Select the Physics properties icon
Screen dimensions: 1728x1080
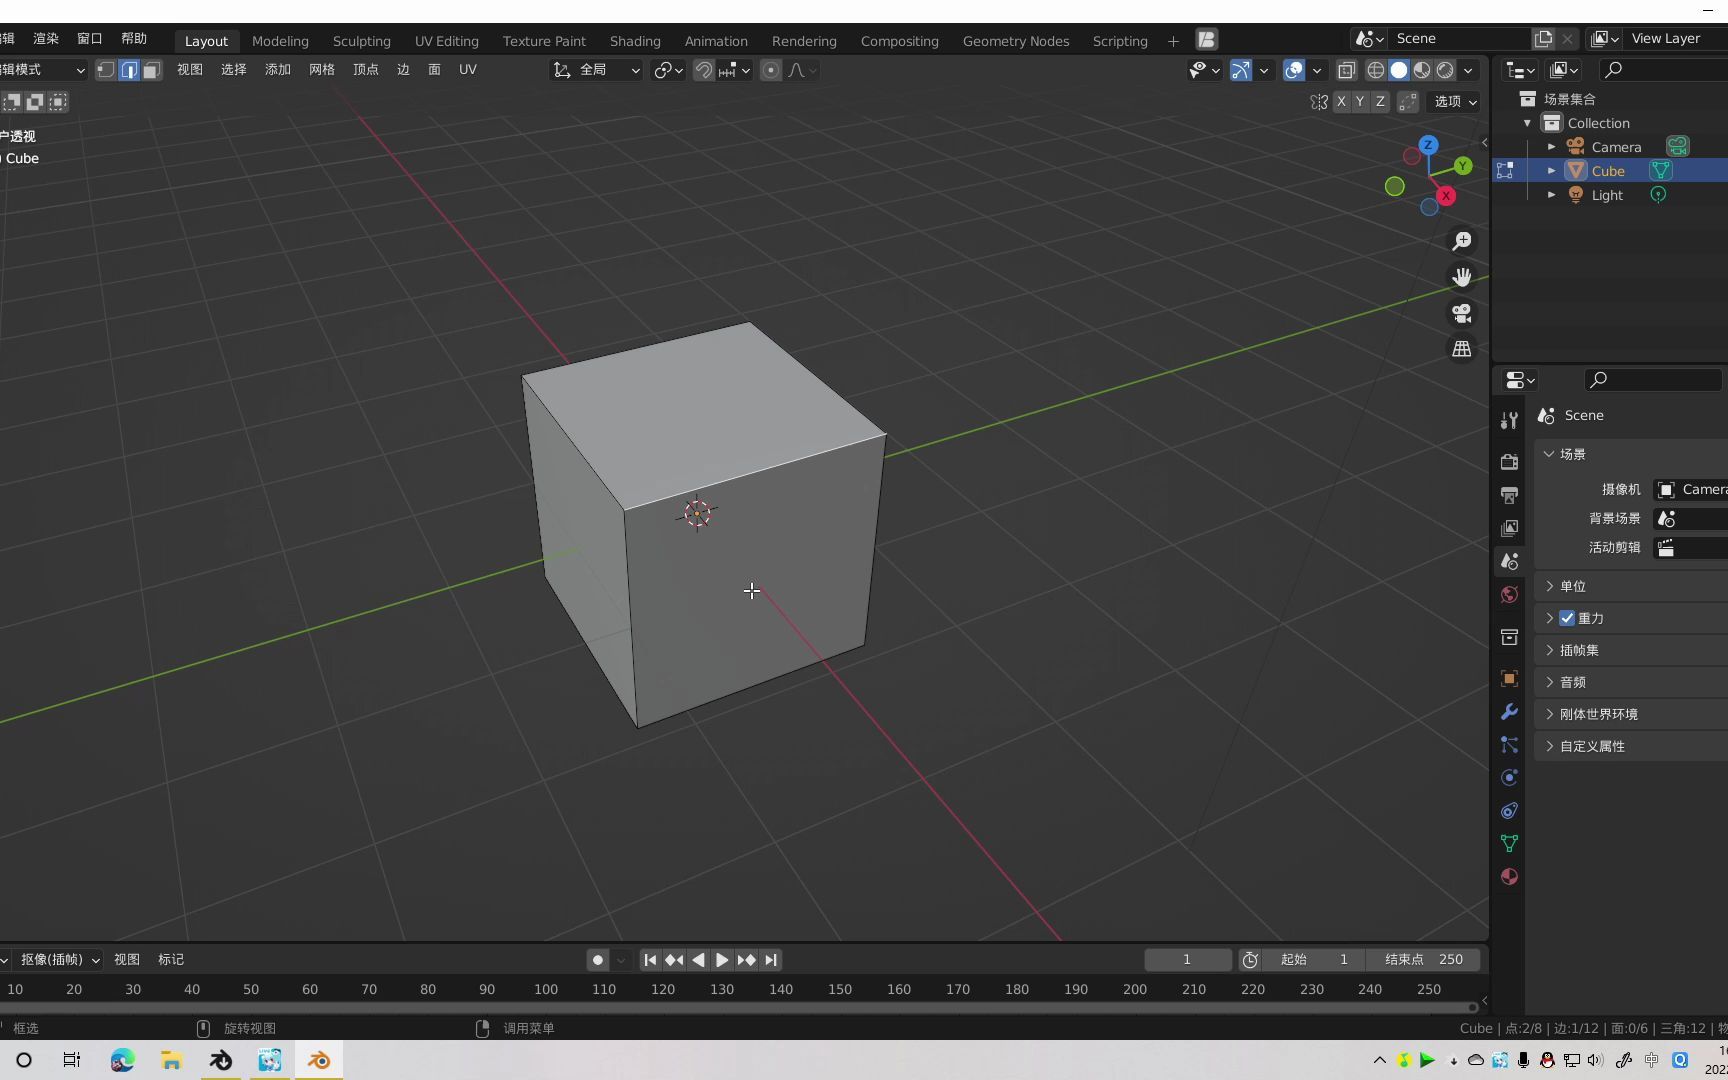[1509, 778]
